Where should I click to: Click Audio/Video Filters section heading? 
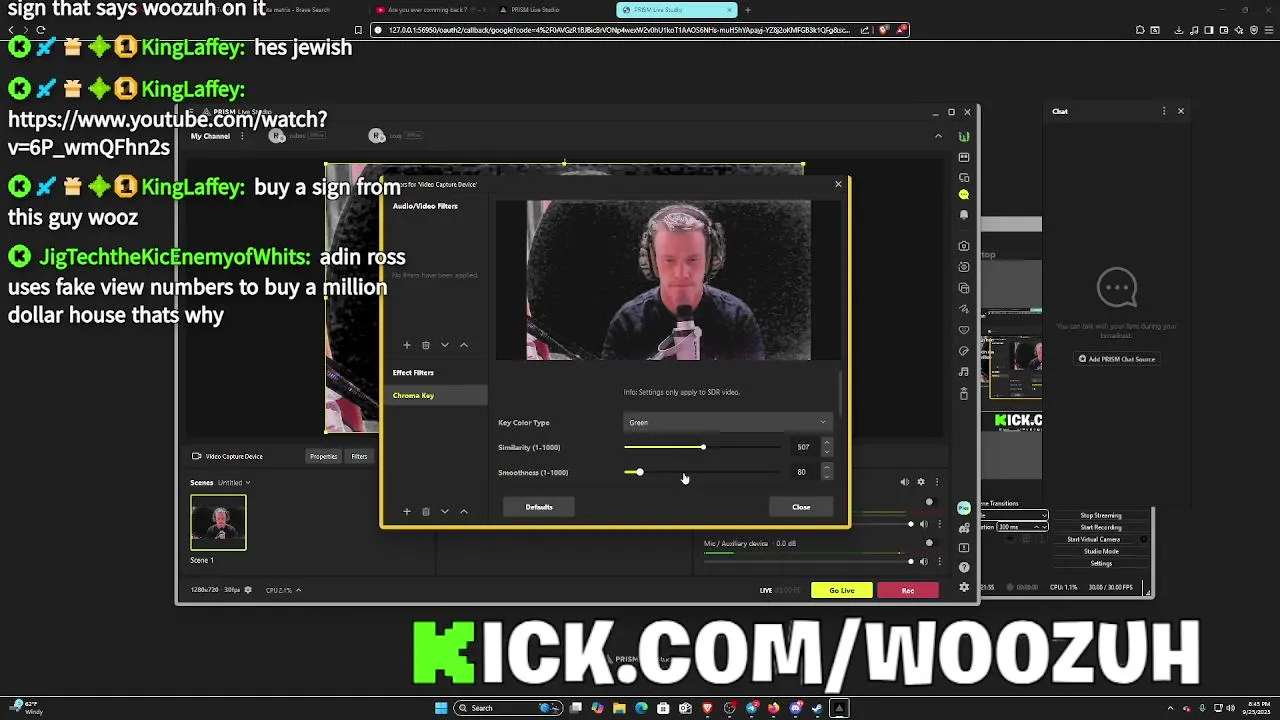[425, 206]
